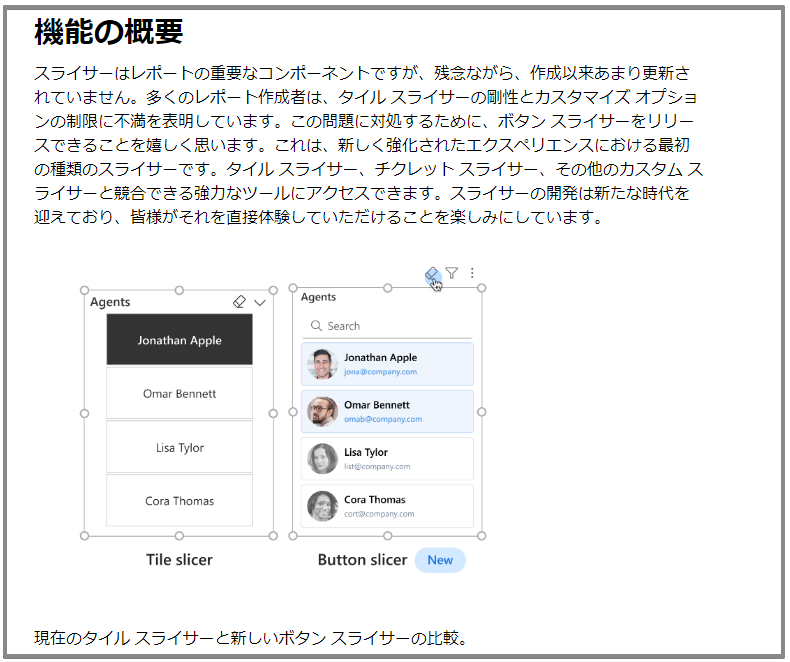Select the Cora Thomas tile in the Tile slicer
Screen dimensions: 790x662
(179, 501)
